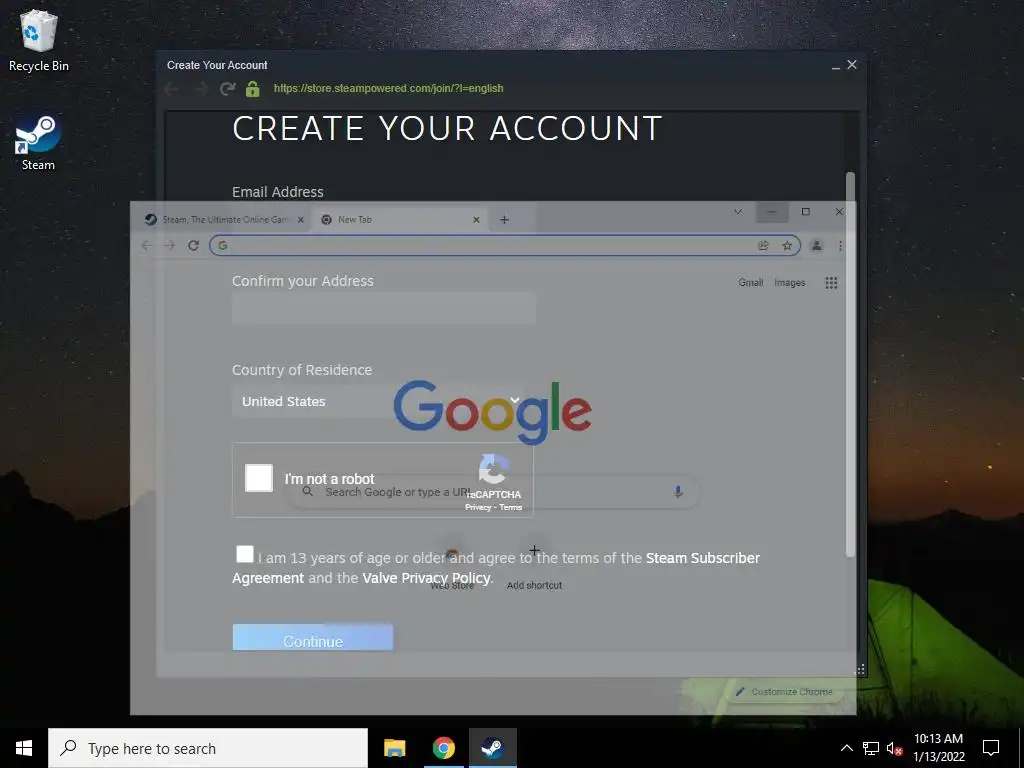
Task: Click the Confirm your Address field
Action: click(x=384, y=308)
